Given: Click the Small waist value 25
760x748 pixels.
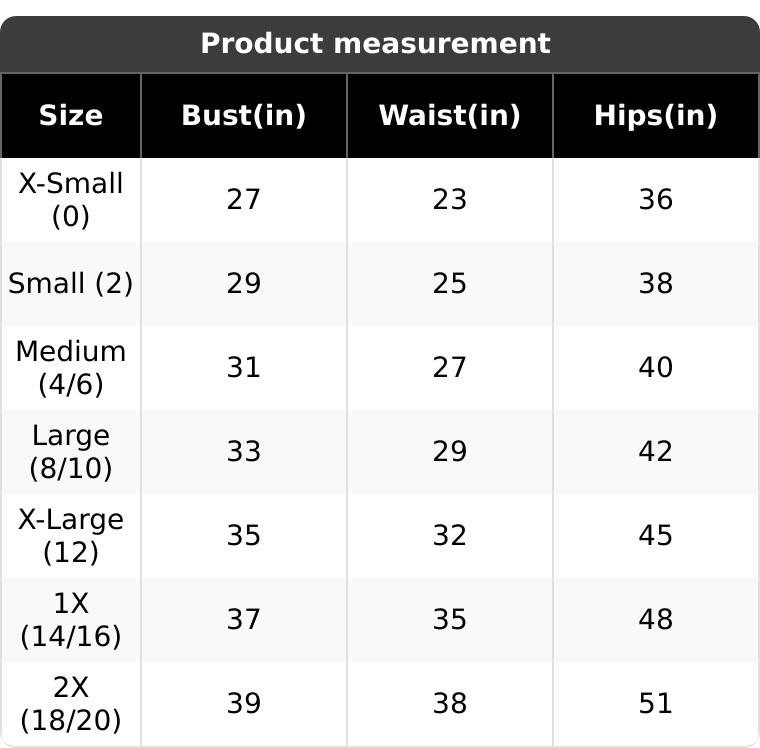Looking at the screenshot, I should (449, 284).
